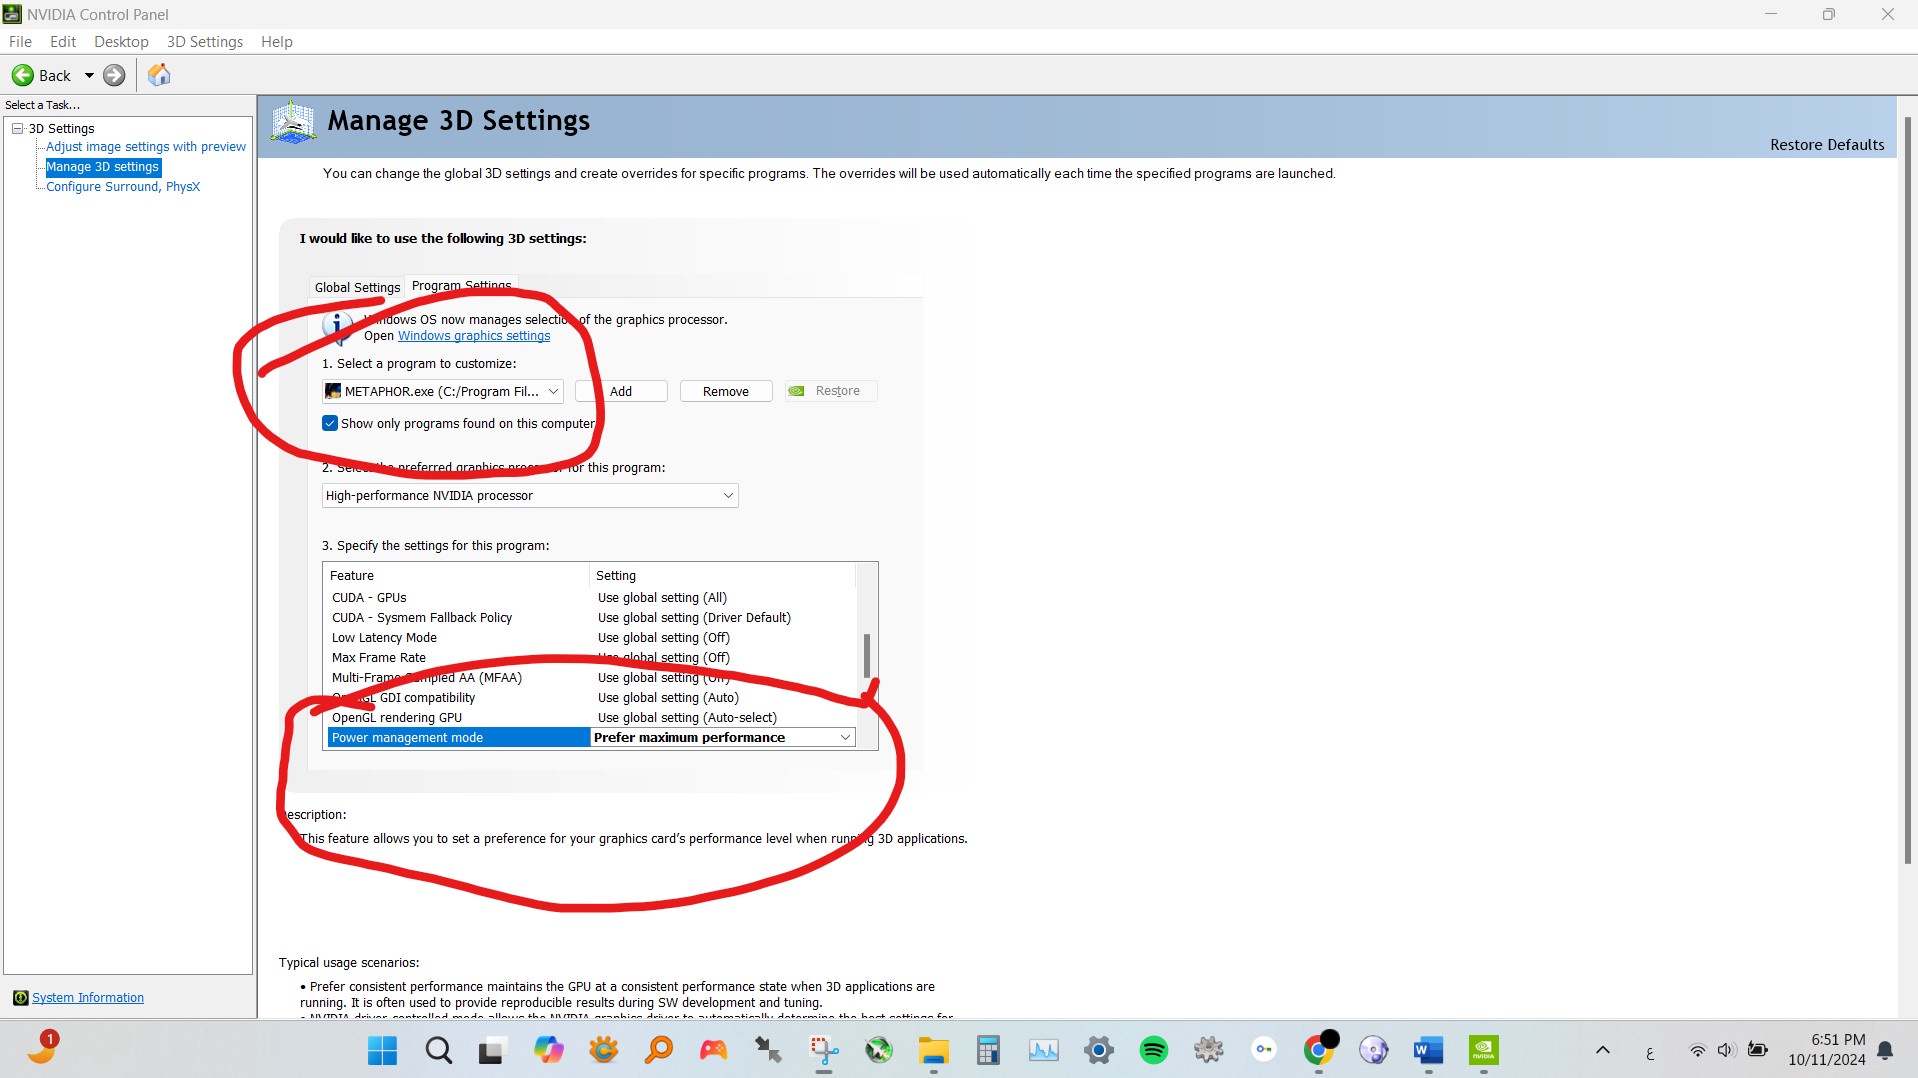The width and height of the screenshot is (1918, 1078).
Task: Select the Low Latency Mode row
Action: (x=591, y=638)
